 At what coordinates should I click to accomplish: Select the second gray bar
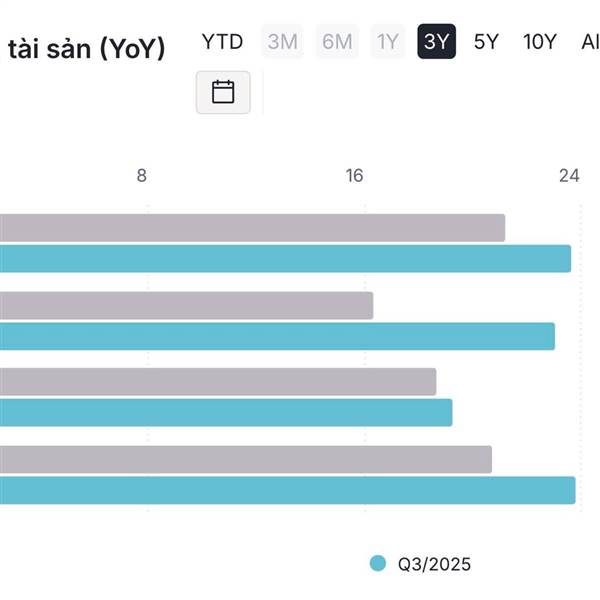tap(186, 306)
